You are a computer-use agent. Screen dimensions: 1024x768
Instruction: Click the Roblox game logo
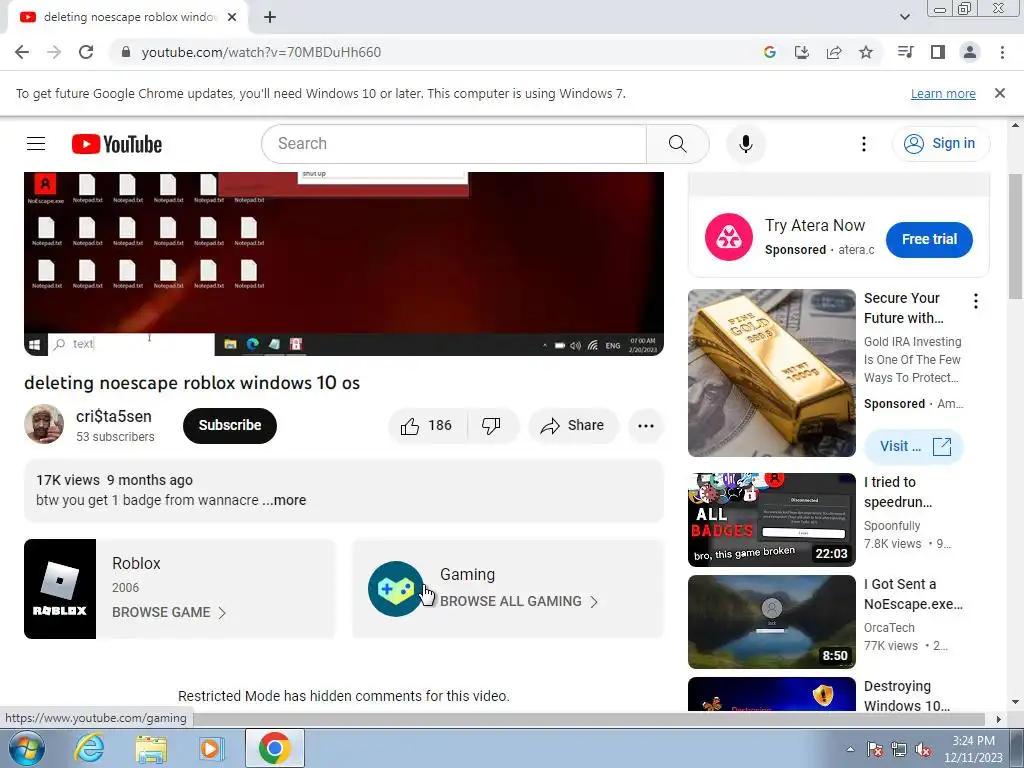(60, 588)
